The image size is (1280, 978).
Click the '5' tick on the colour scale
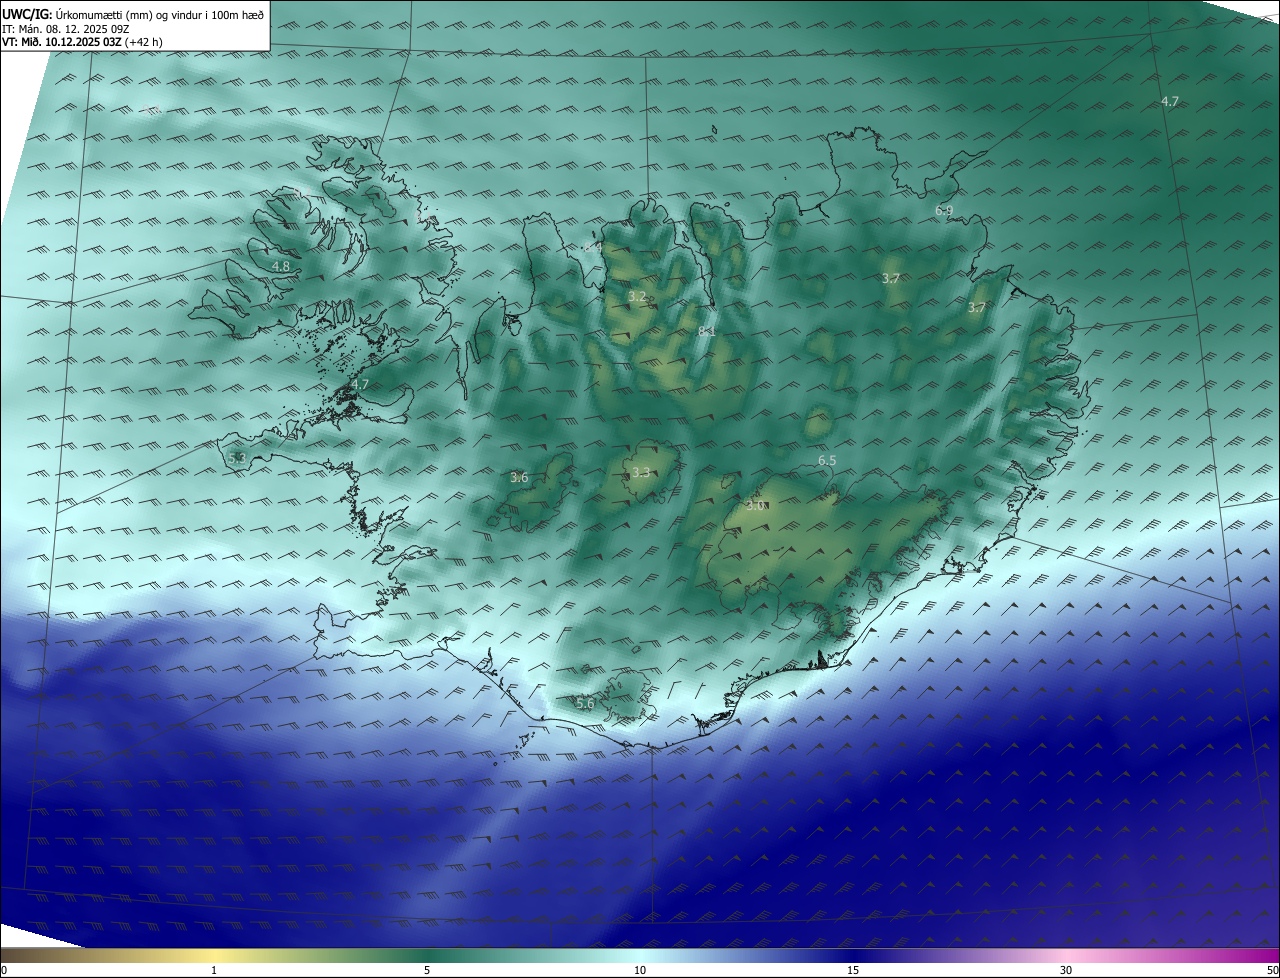pyautogui.click(x=427, y=970)
